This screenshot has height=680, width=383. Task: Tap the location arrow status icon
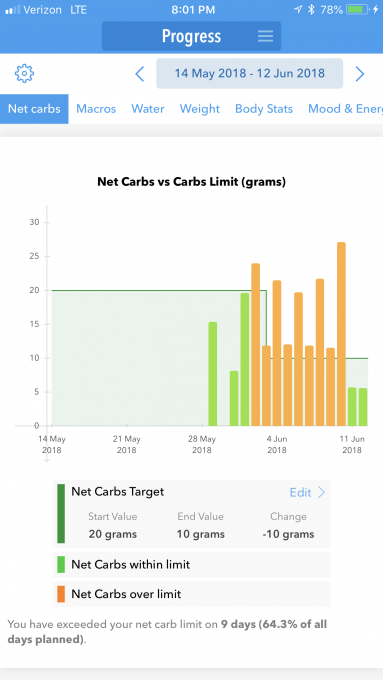(x=298, y=10)
